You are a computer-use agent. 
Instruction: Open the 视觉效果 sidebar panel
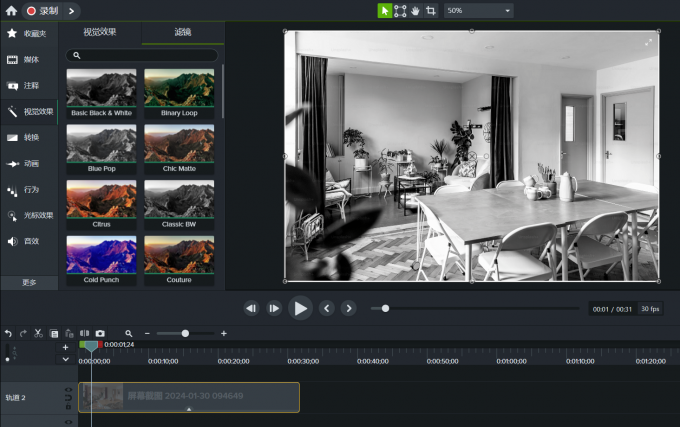click(x=29, y=111)
